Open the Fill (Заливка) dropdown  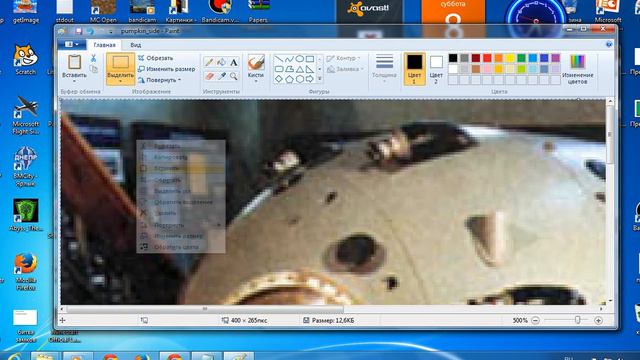point(345,69)
